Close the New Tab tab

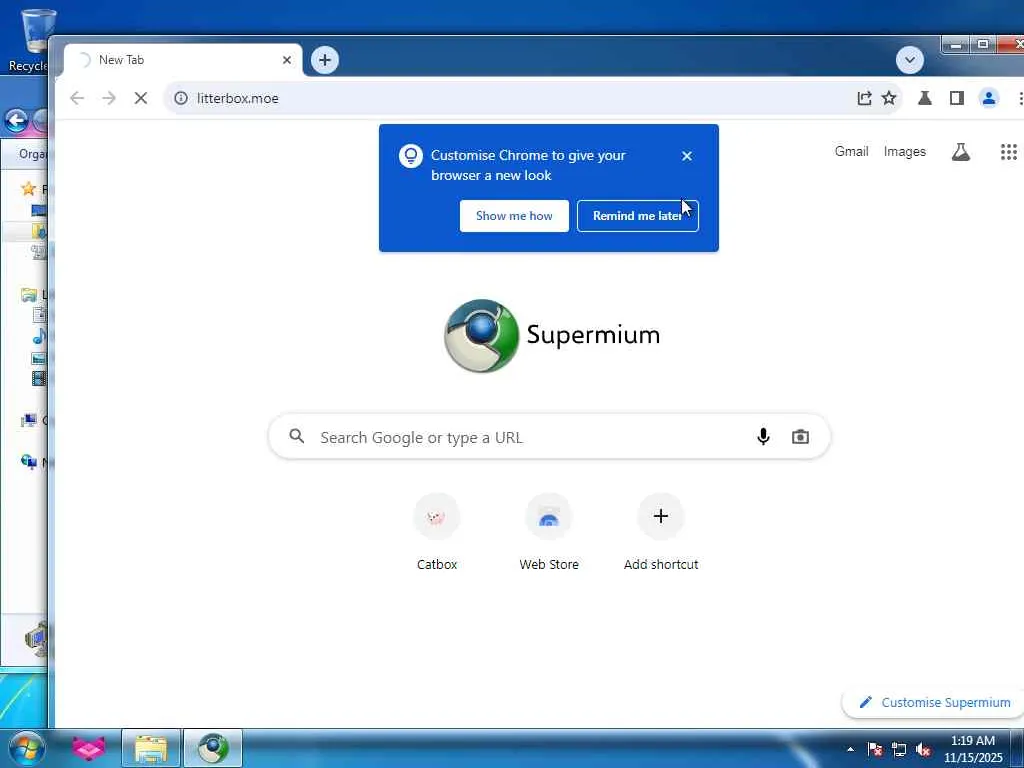point(287,60)
